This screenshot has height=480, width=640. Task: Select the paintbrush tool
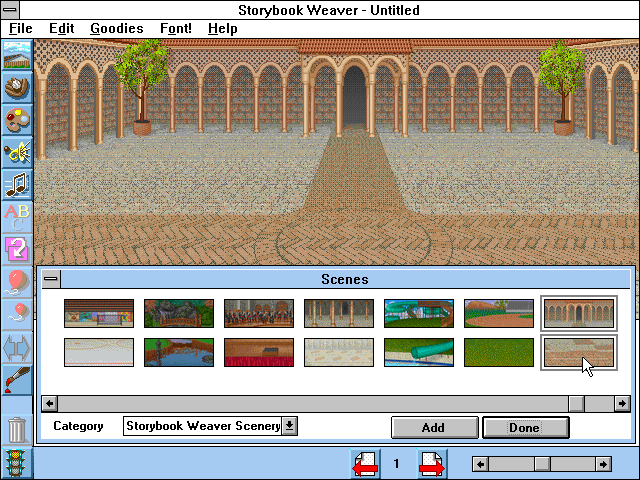(17, 380)
